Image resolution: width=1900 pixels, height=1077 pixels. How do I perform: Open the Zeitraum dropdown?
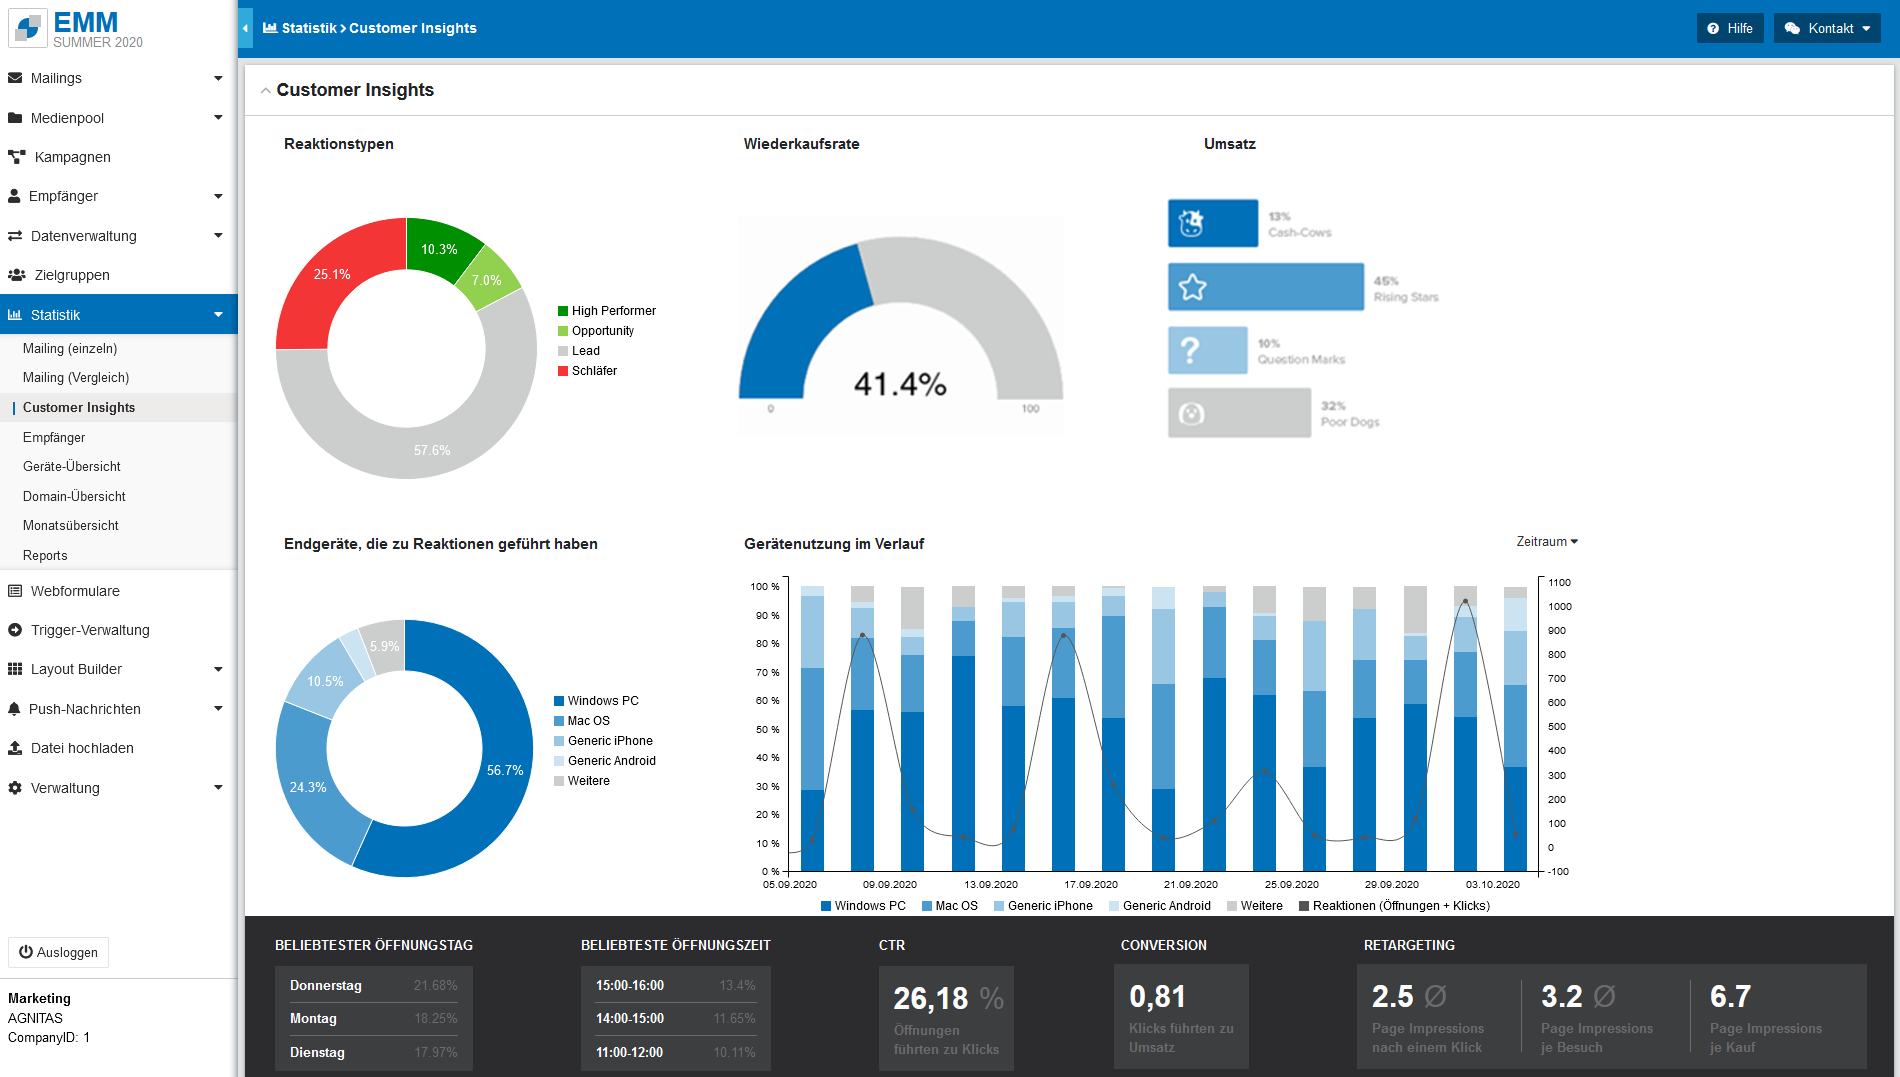tap(1546, 542)
